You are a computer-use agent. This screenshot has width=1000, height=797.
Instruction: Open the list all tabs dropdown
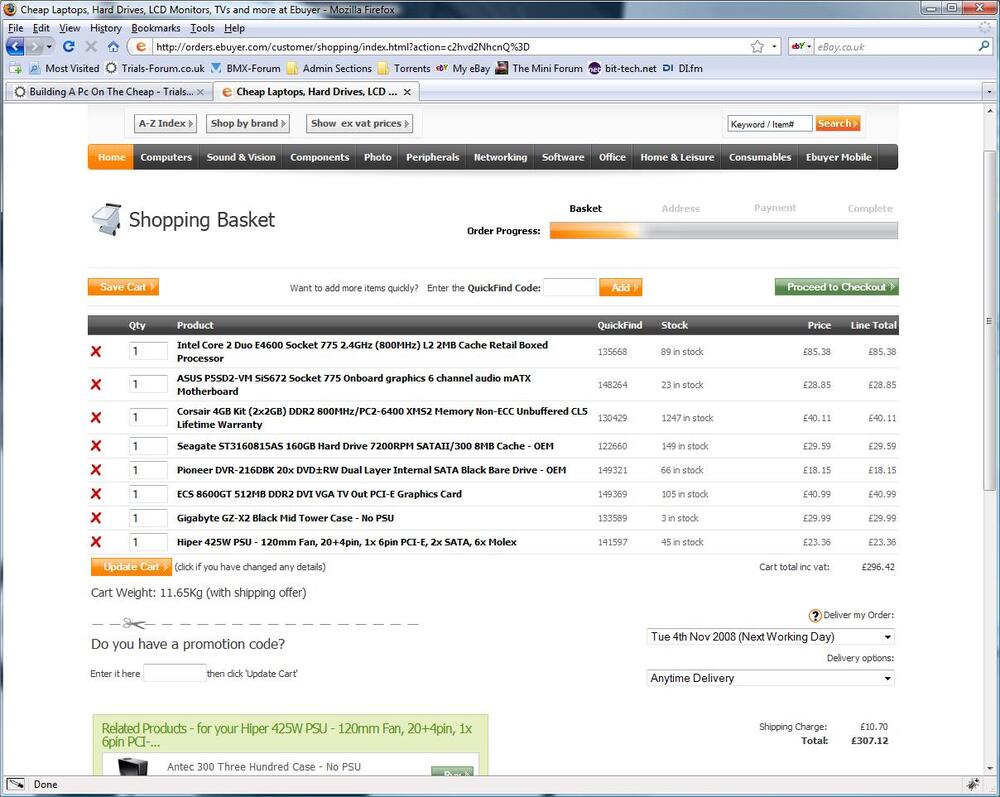(x=989, y=92)
